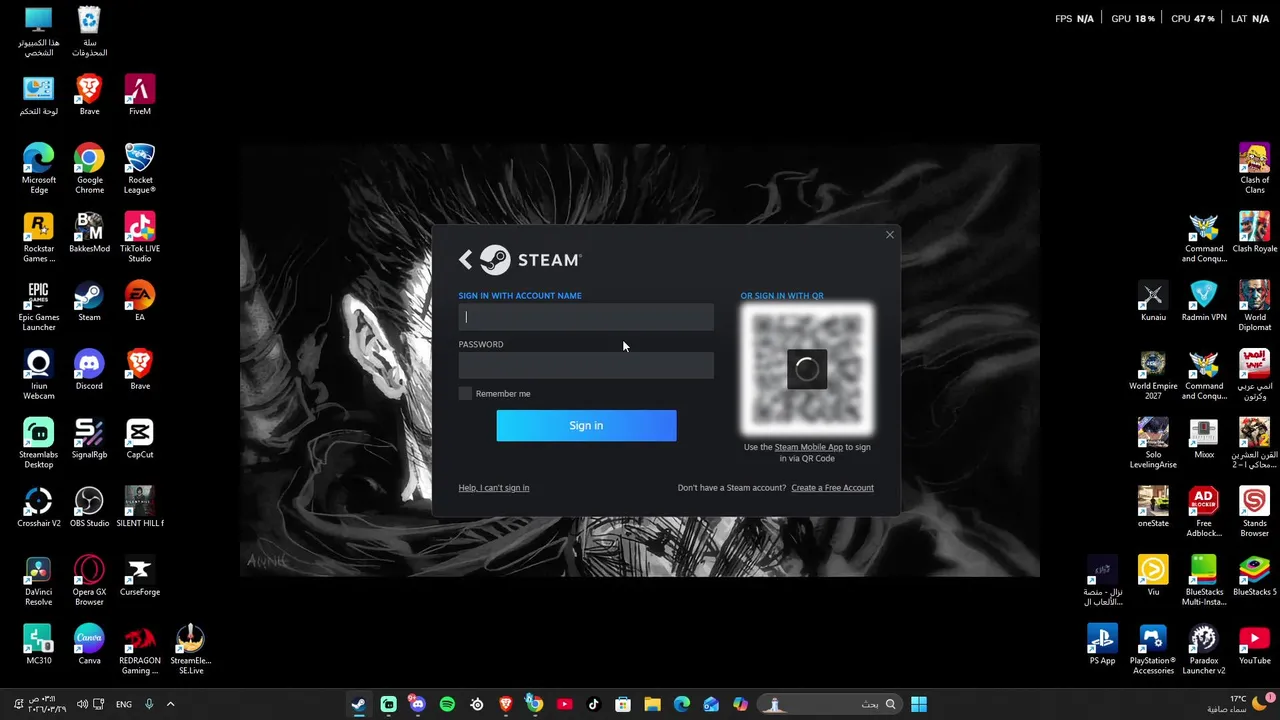The image size is (1280, 720).
Task: Open OBS Studio desktop icon
Action: pyautogui.click(x=89, y=506)
